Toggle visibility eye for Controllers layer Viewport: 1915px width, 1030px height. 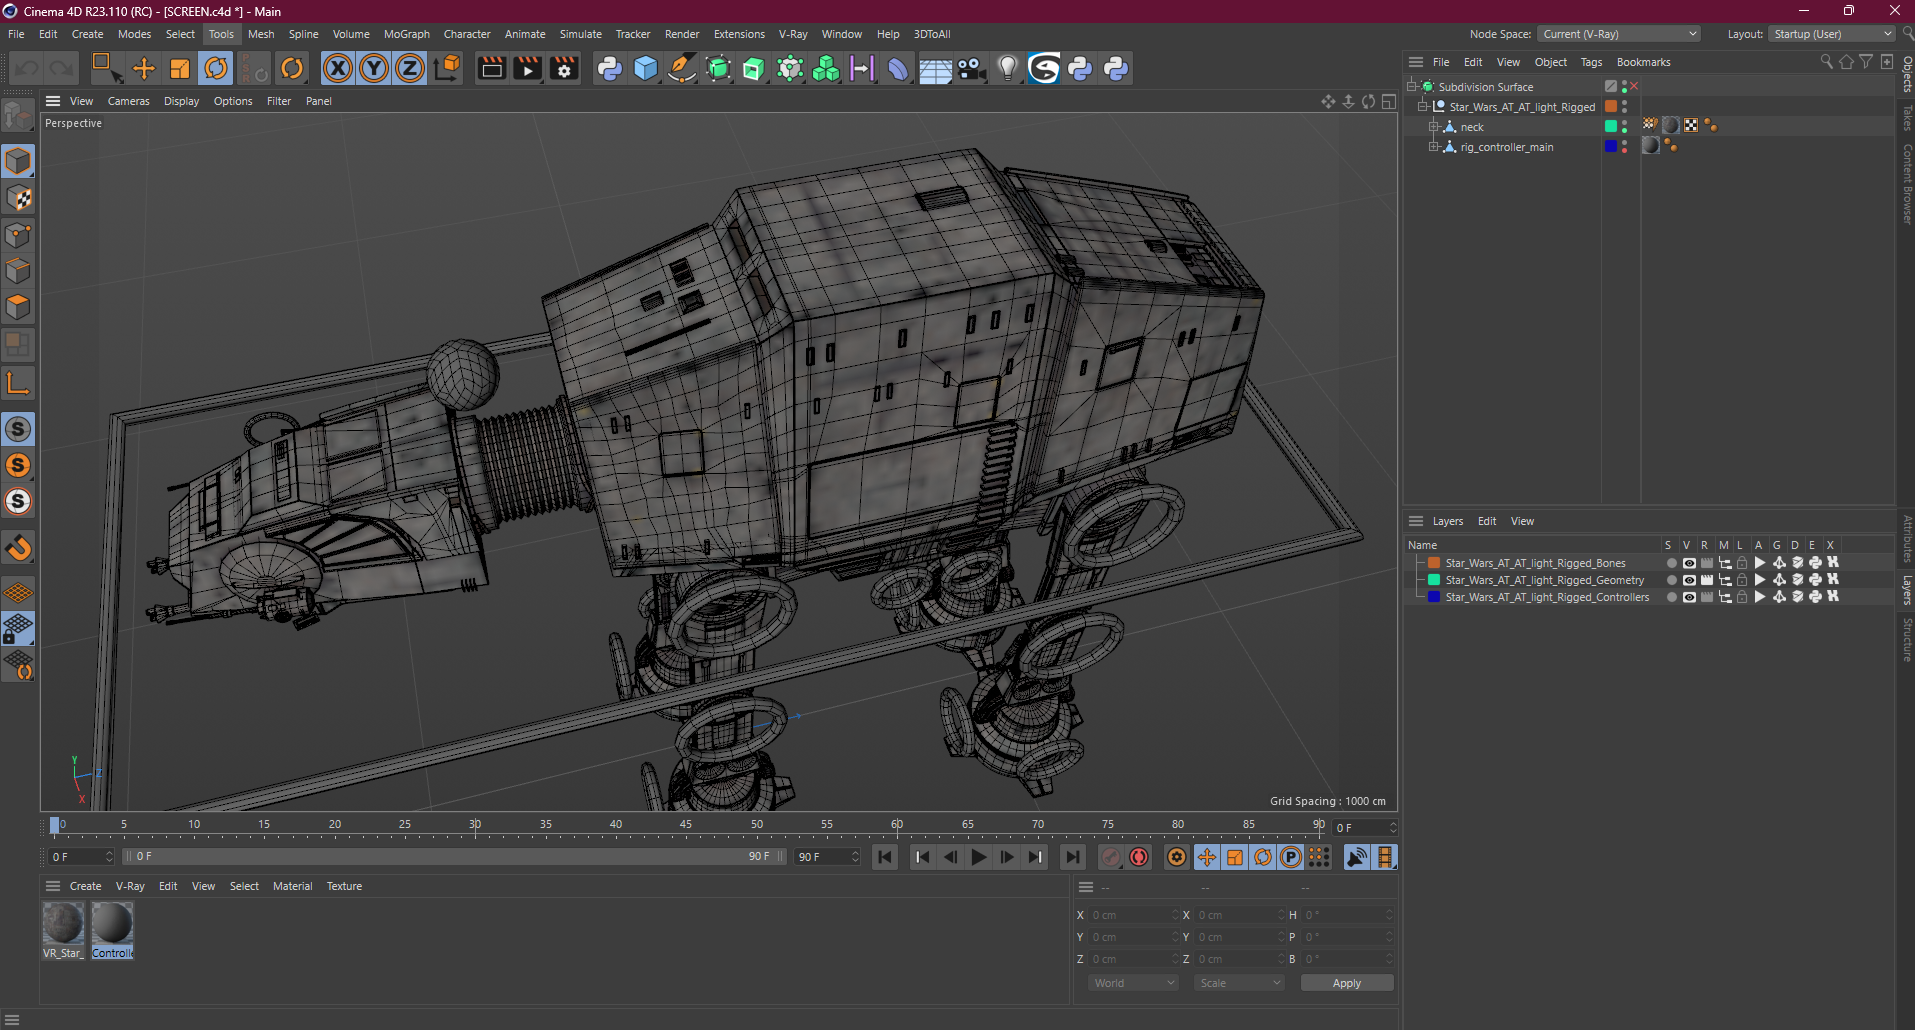pos(1689,597)
